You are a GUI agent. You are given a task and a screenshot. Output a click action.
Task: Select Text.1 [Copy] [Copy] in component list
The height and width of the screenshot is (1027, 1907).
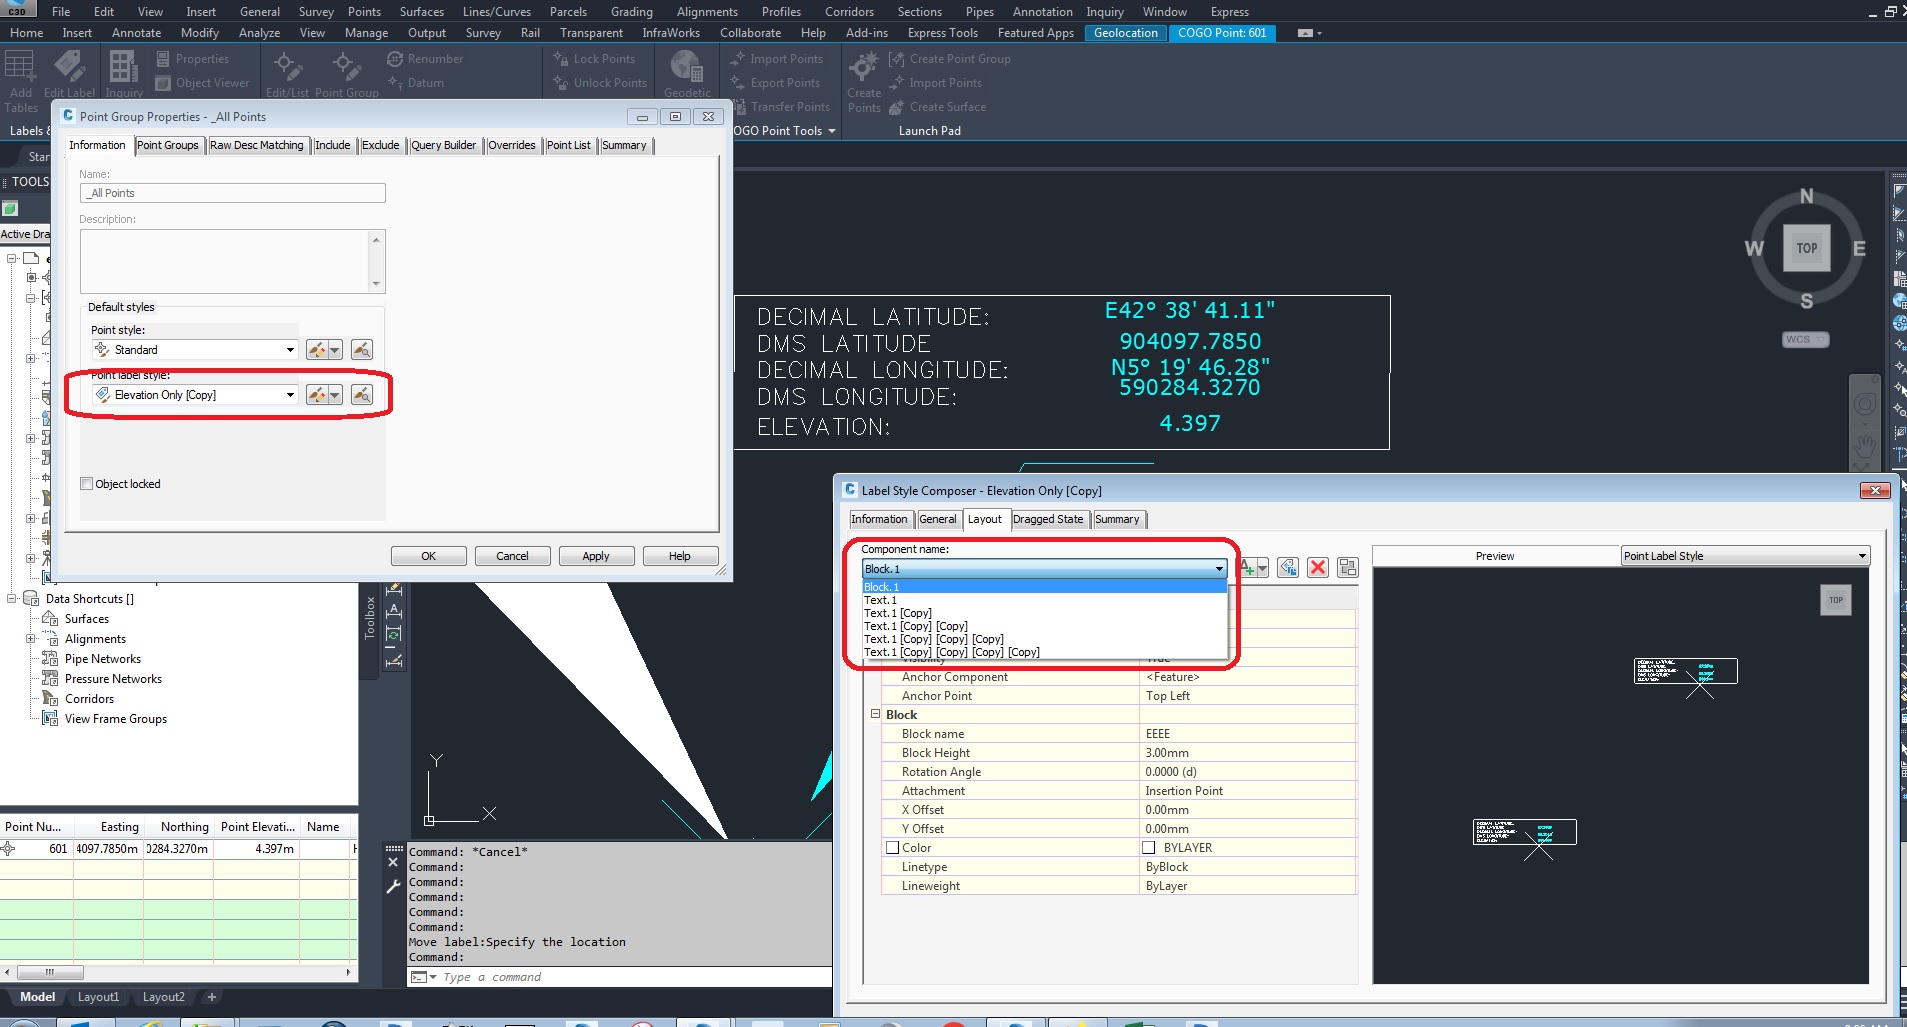click(916, 626)
